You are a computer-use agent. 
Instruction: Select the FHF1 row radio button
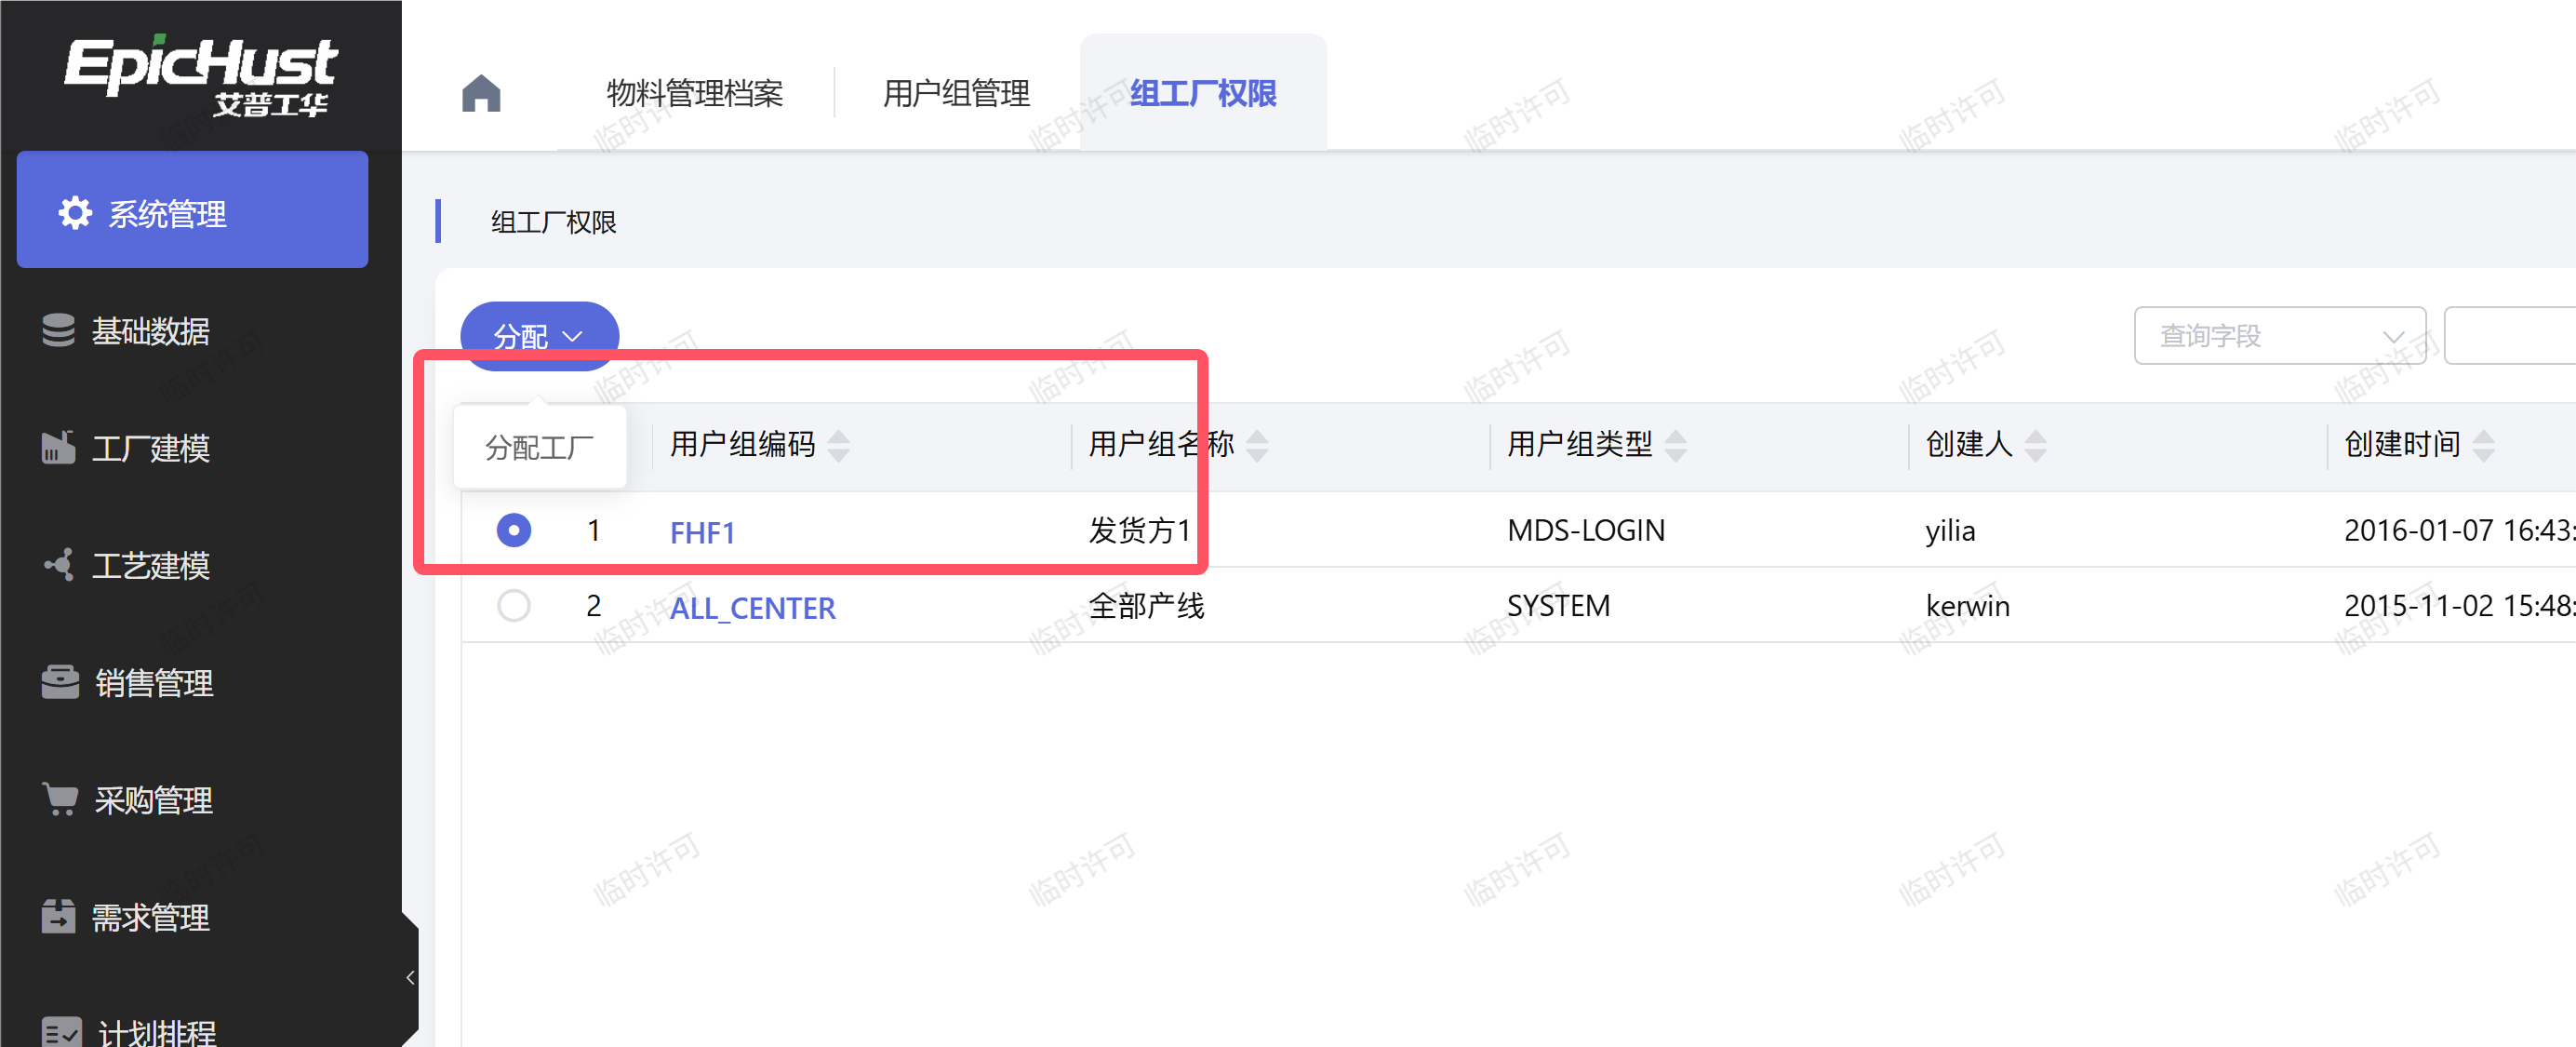pyautogui.click(x=514, y=530)
